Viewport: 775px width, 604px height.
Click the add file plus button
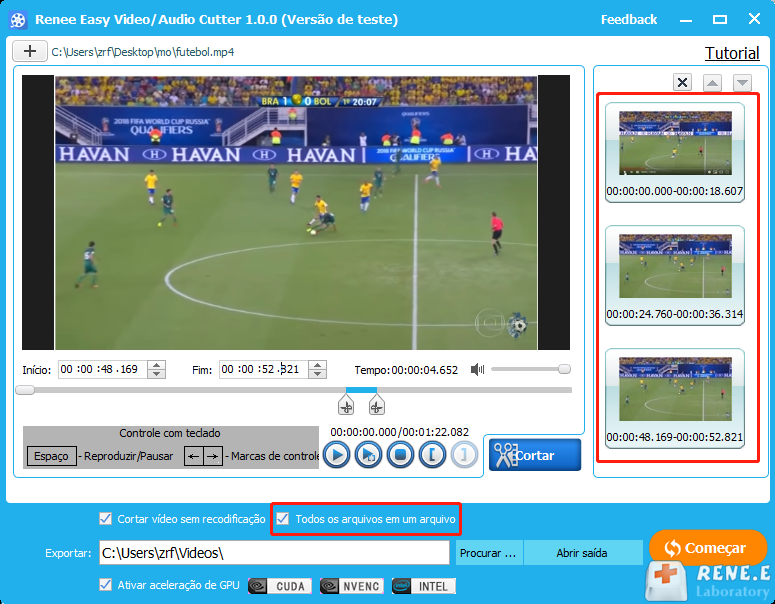pos(30,51)
